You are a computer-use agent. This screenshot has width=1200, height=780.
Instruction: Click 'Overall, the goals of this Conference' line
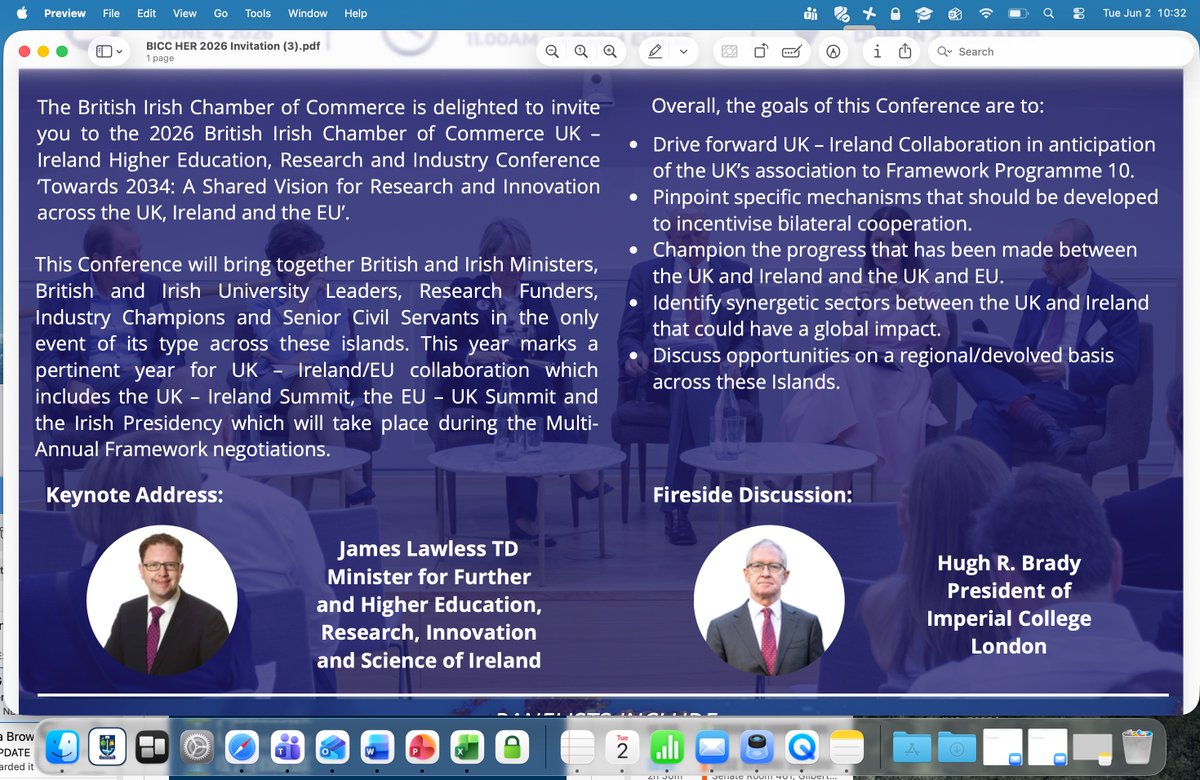click(x=847, y=106)
